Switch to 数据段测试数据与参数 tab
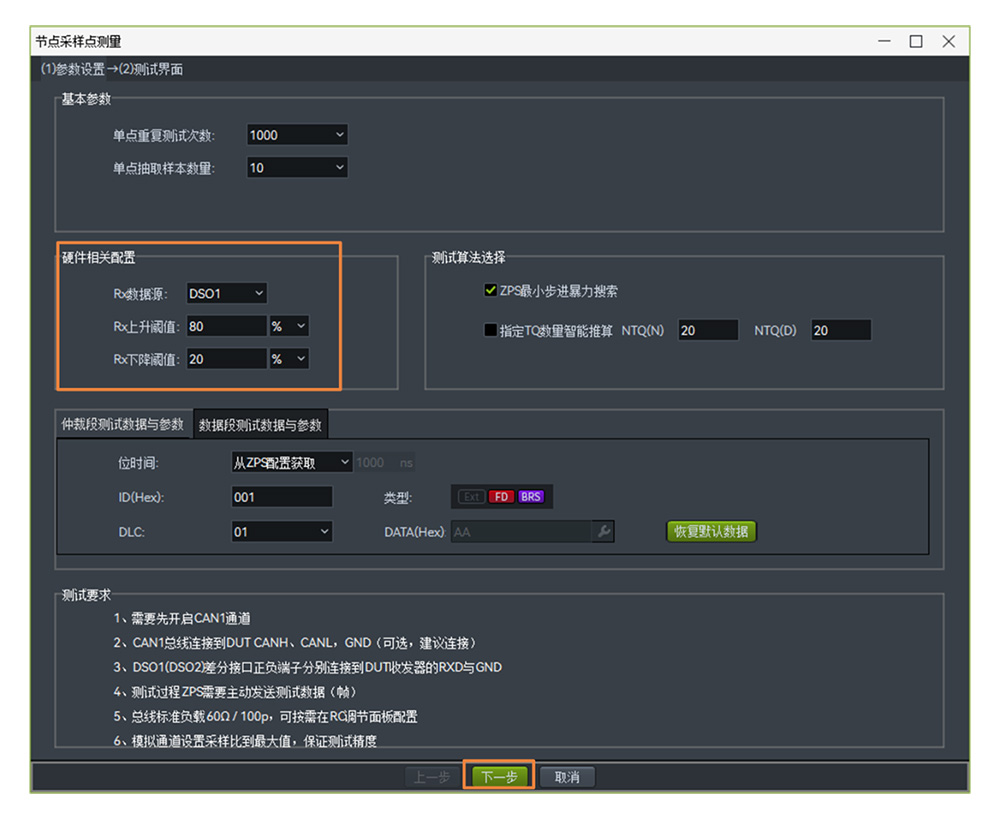 pos(260,425)
